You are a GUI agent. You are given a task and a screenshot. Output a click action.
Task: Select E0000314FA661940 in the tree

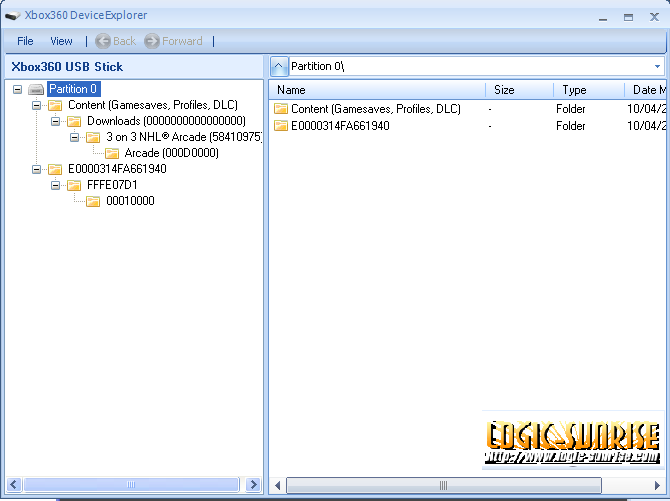click(x=117, y=169)
